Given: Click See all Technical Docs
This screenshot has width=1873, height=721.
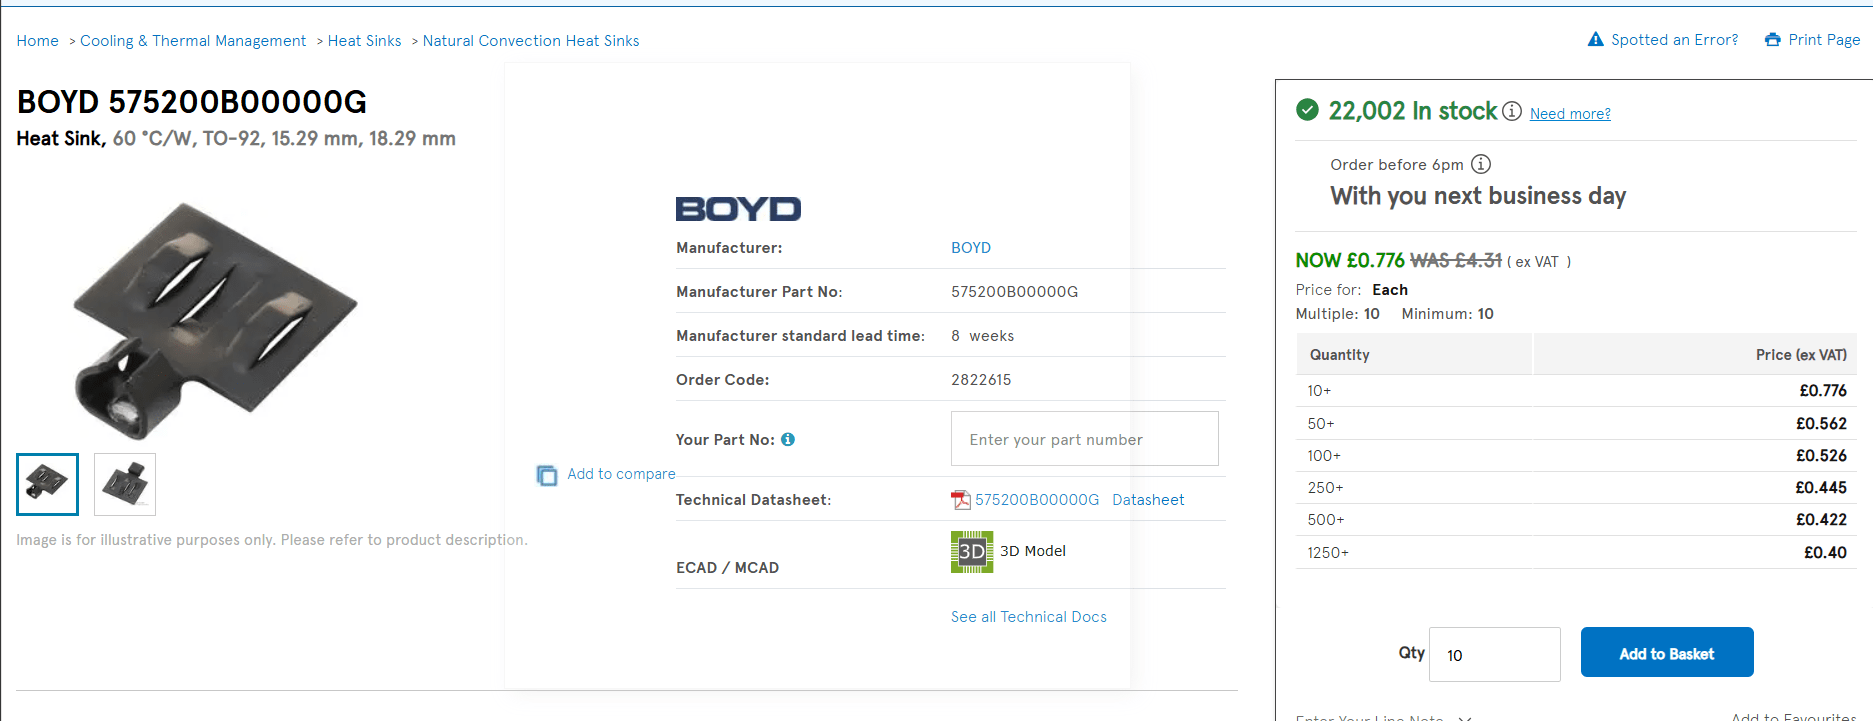Looking at the screenshot, I should [x=1029, y=617].
